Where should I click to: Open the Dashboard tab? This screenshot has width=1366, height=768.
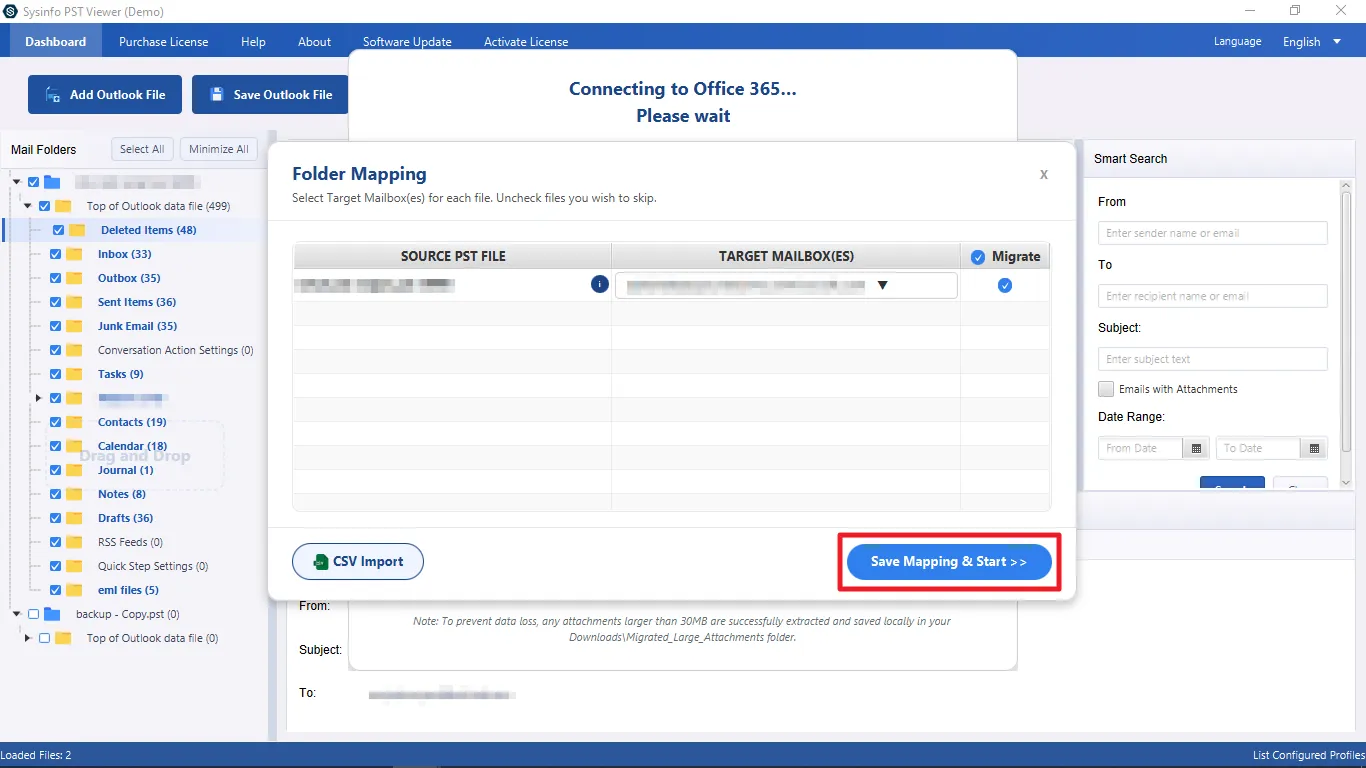[56, 42]
